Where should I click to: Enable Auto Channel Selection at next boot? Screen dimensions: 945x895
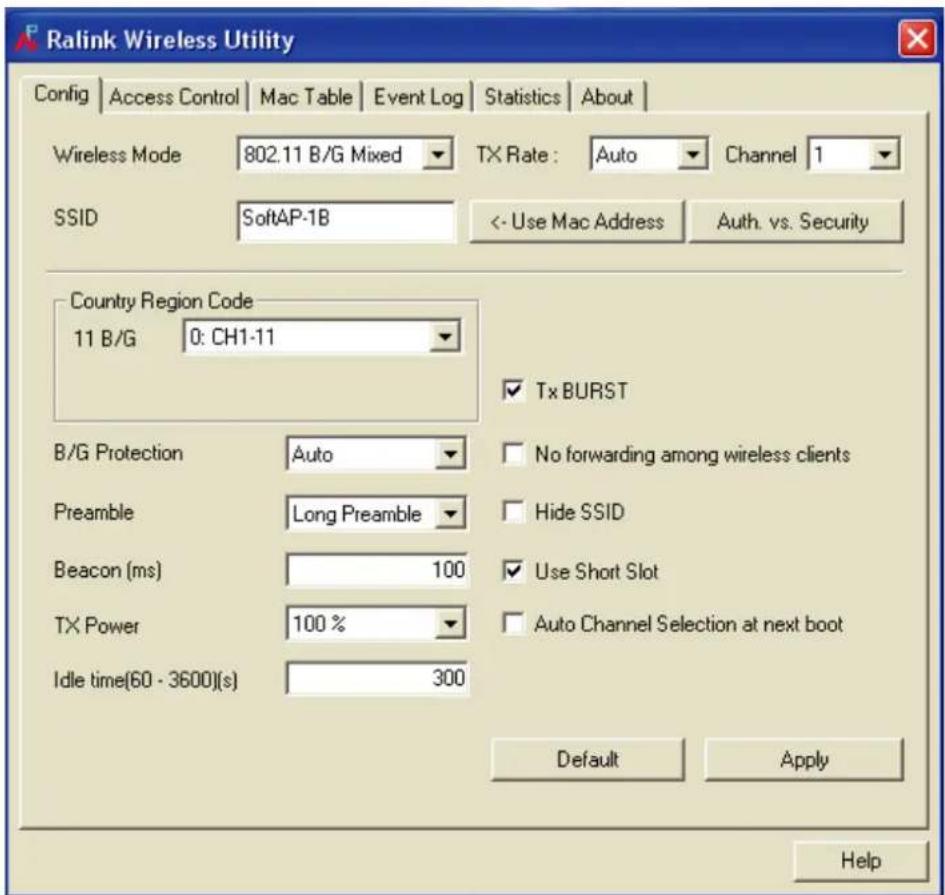pyautogui.click(x=512, y=623)
